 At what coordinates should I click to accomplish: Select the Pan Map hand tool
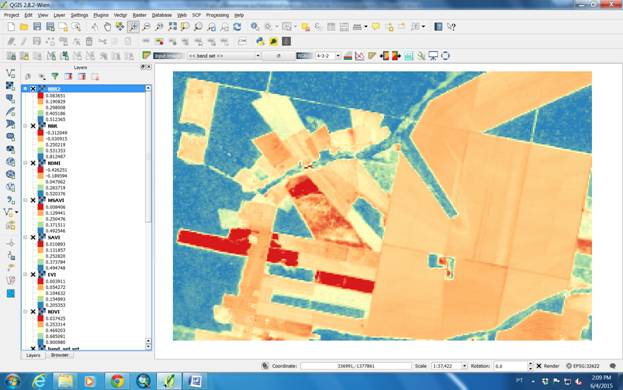(107, 27)
